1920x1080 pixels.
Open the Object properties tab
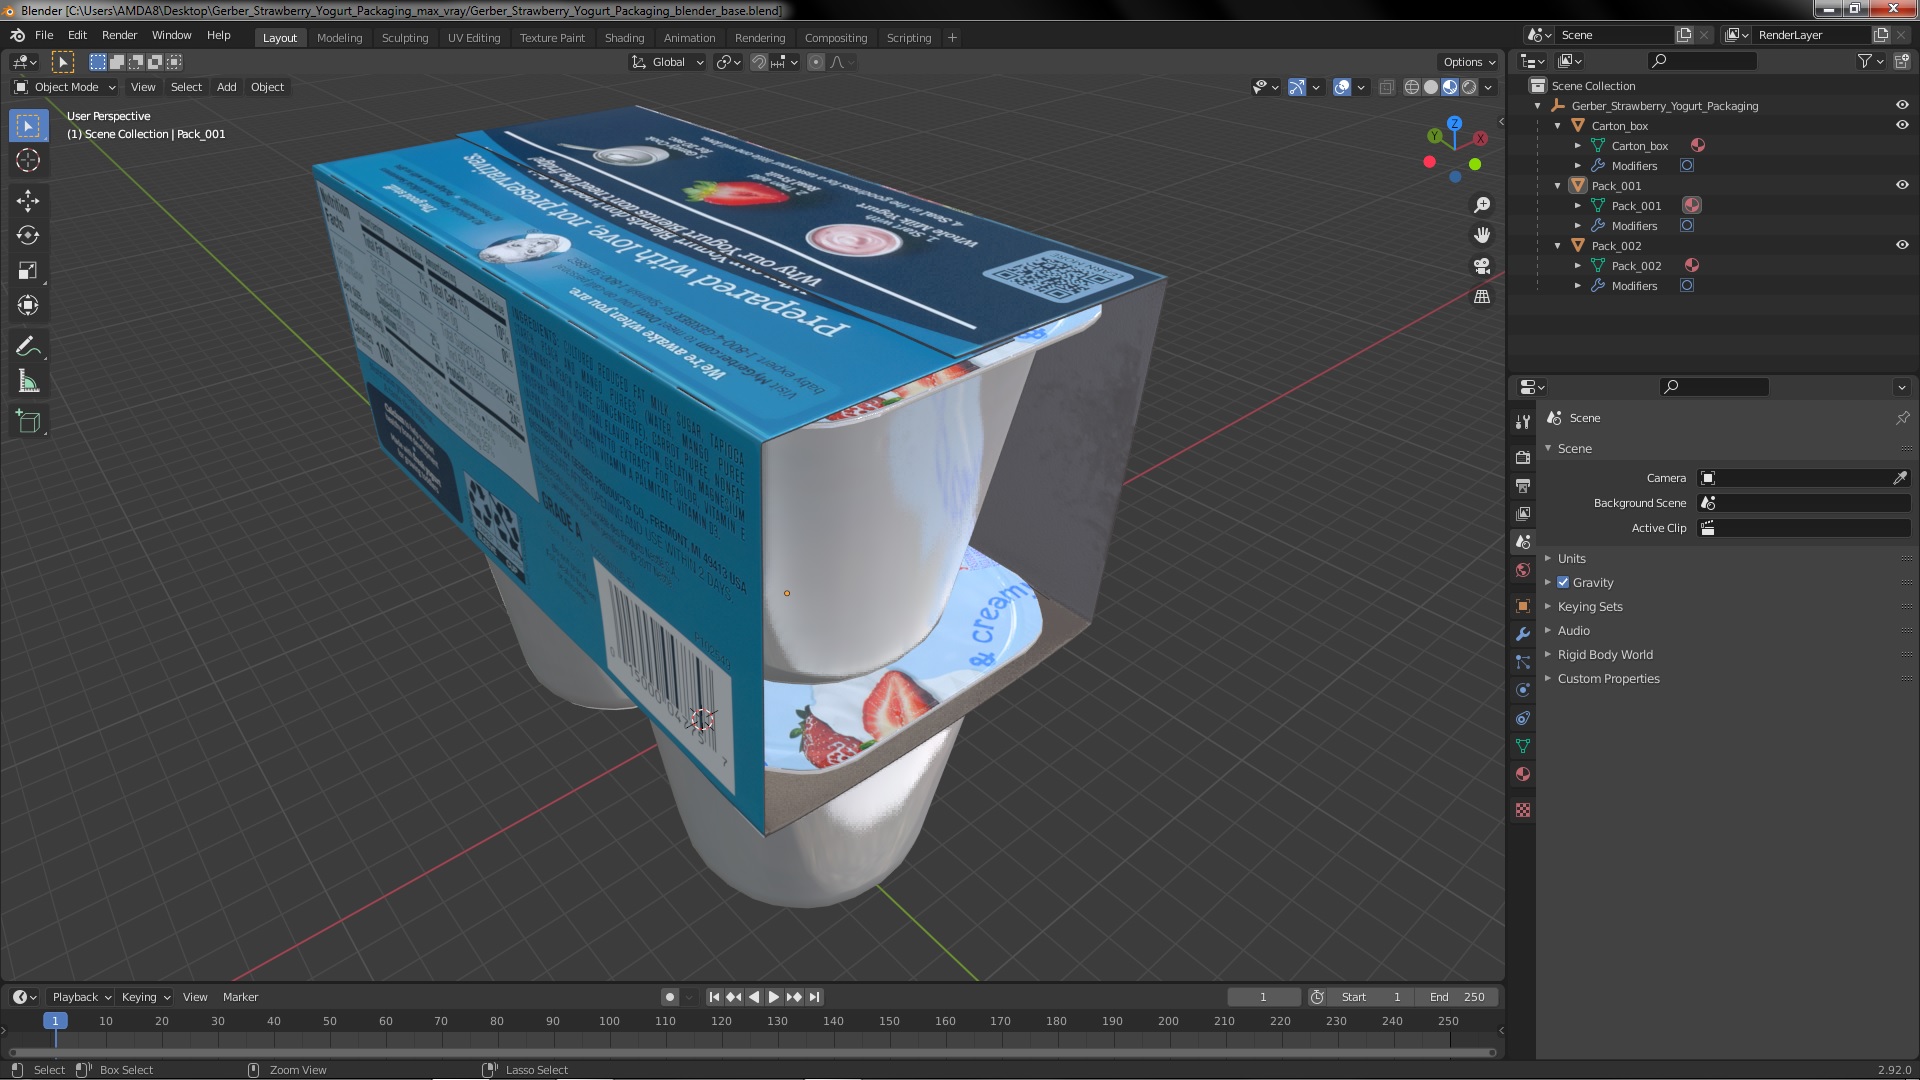(1523, 606)
